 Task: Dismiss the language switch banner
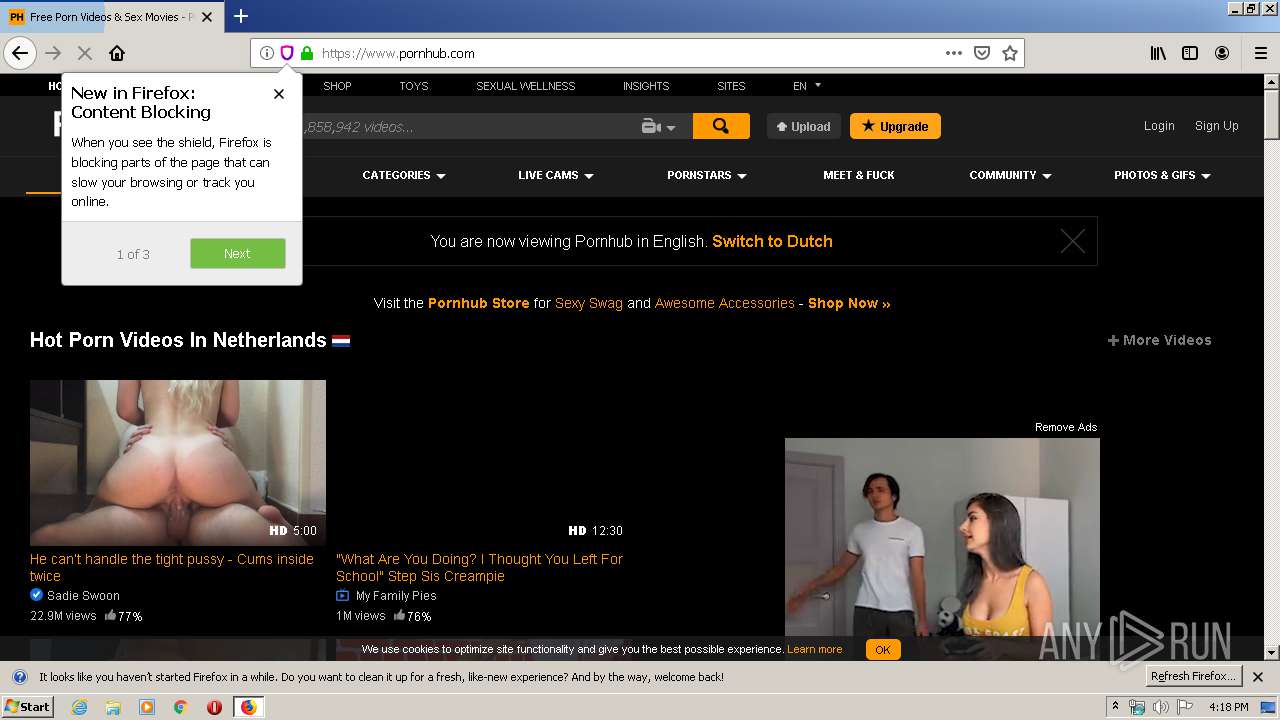tap(1073, 241)
